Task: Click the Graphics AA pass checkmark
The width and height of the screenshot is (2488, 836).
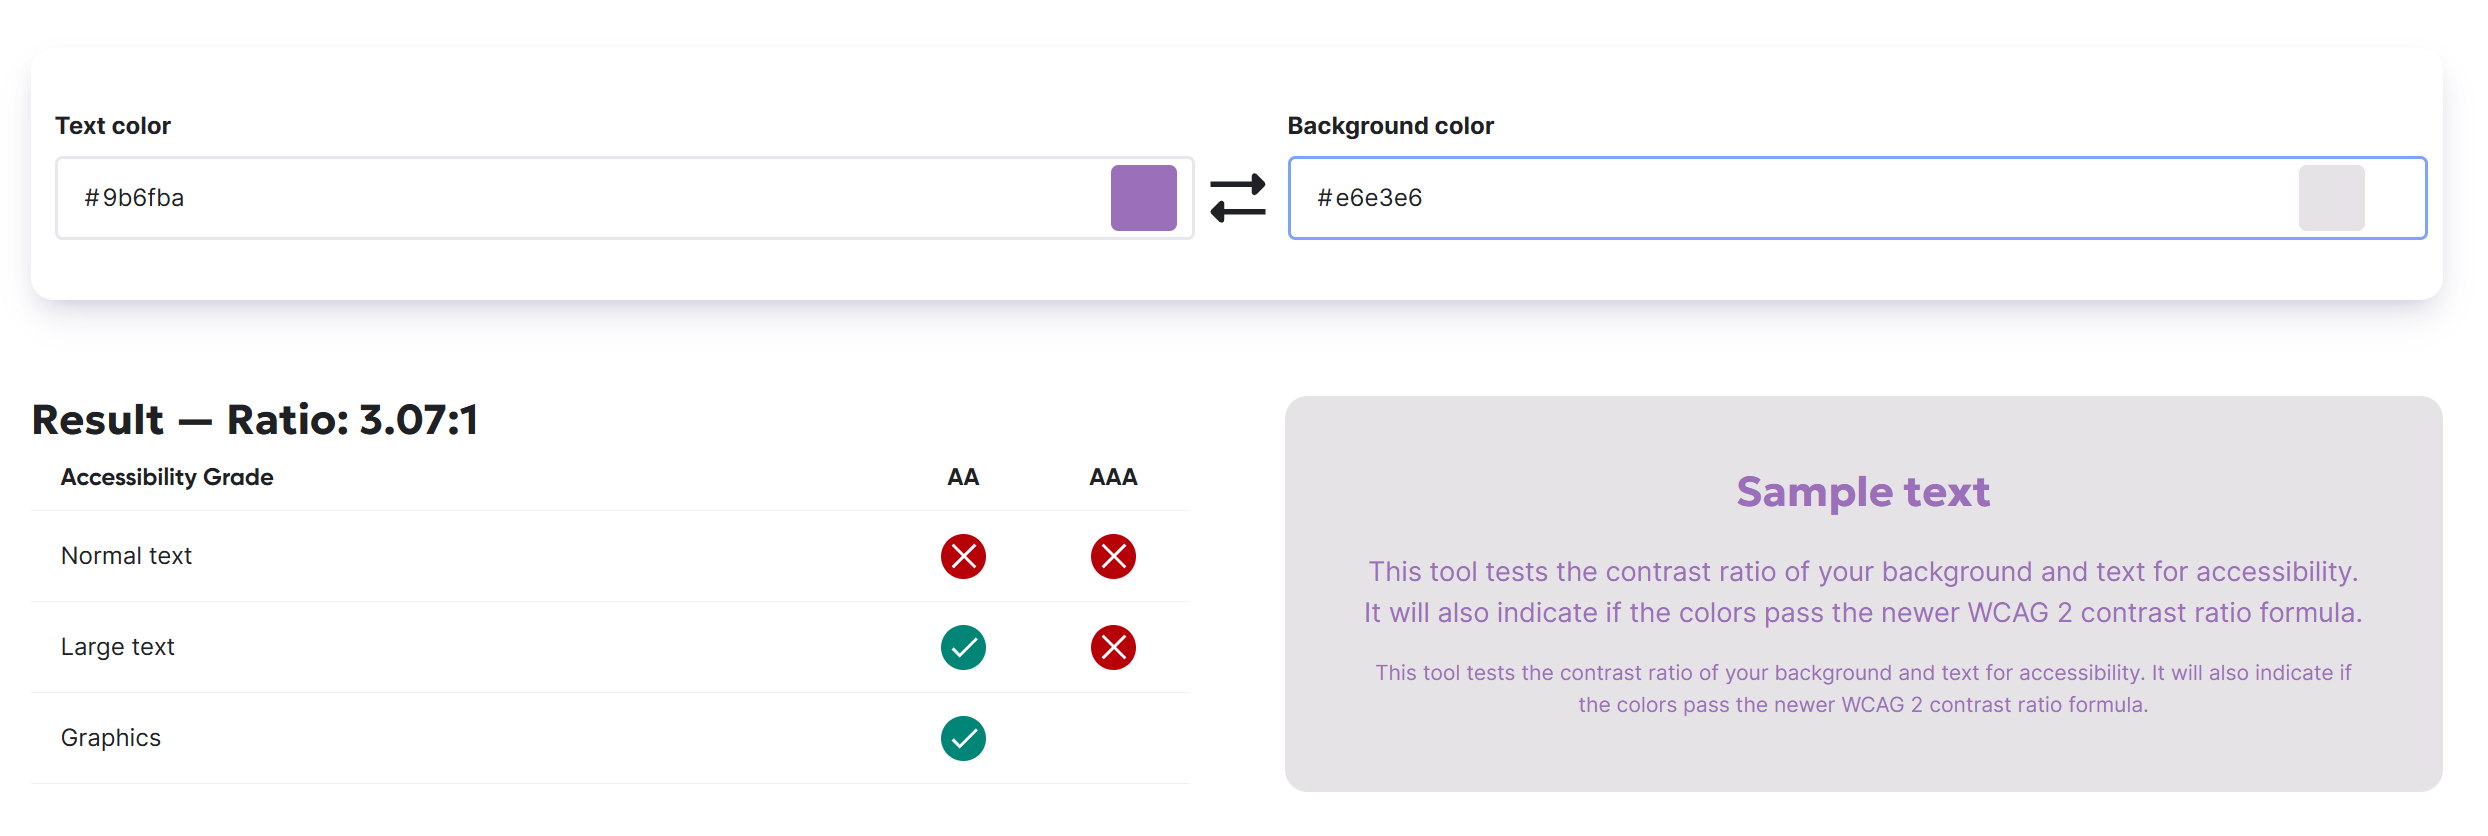Action: tap(963, 738)
